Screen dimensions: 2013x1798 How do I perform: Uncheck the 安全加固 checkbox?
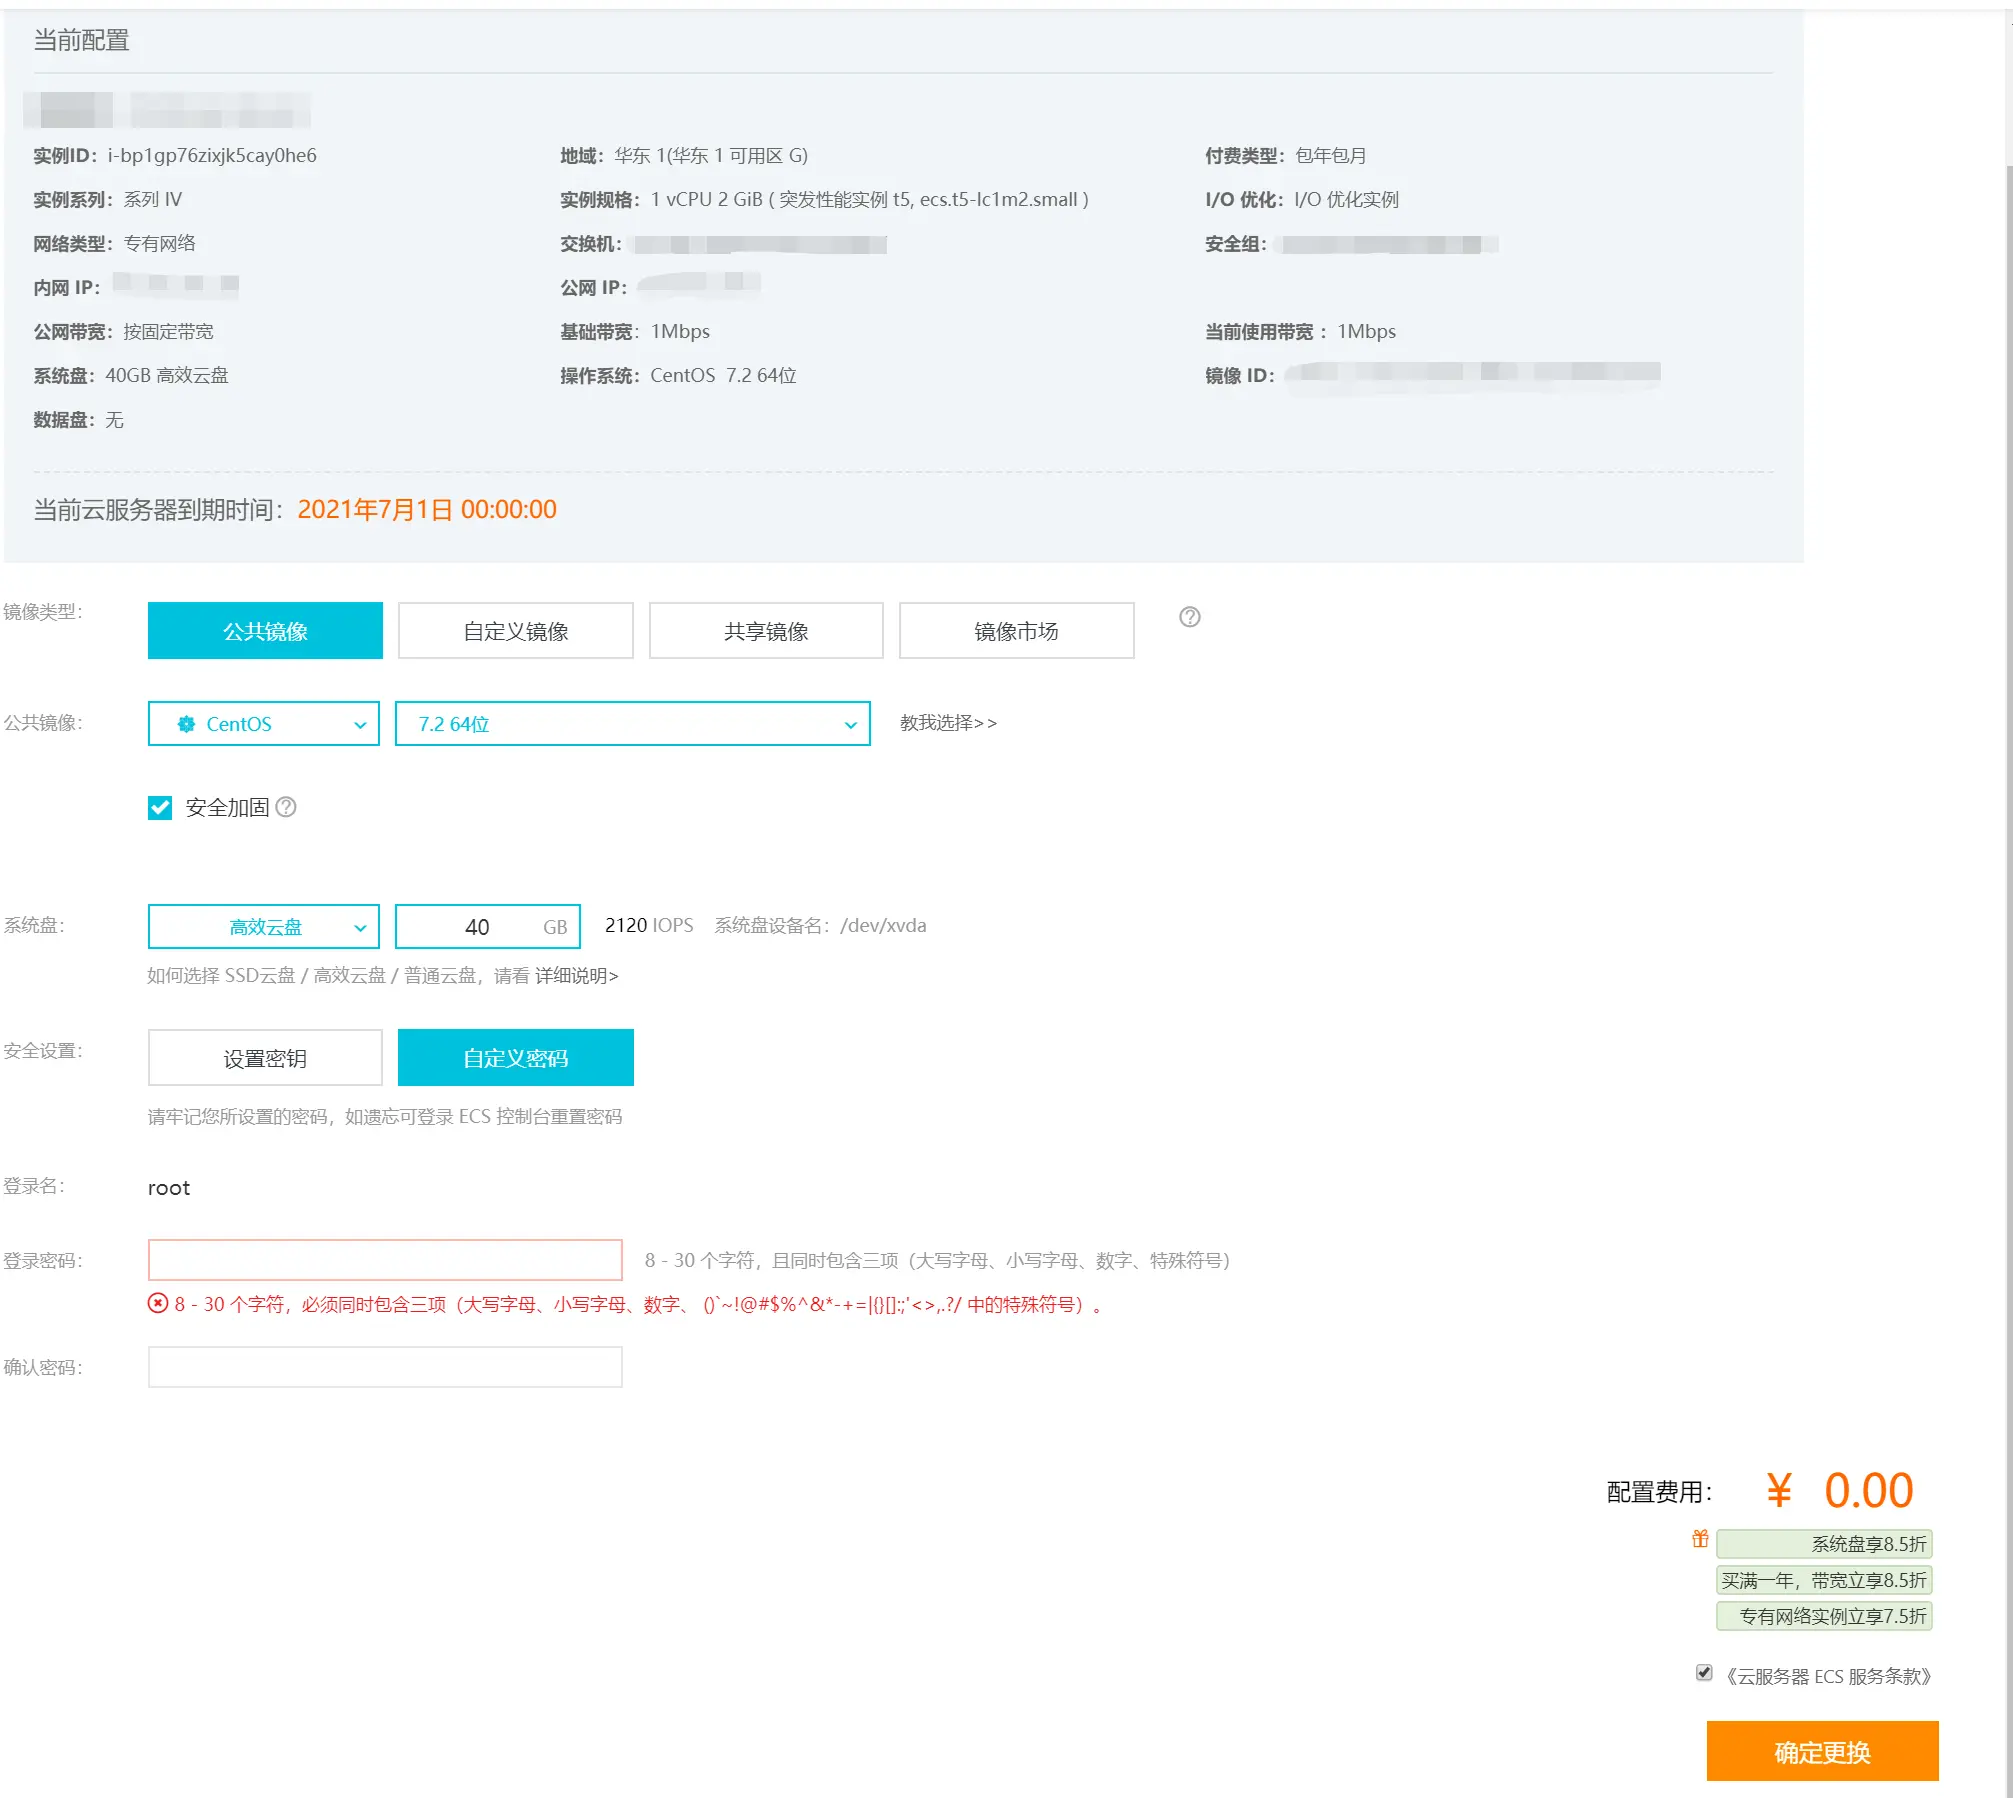coord(160,807)
